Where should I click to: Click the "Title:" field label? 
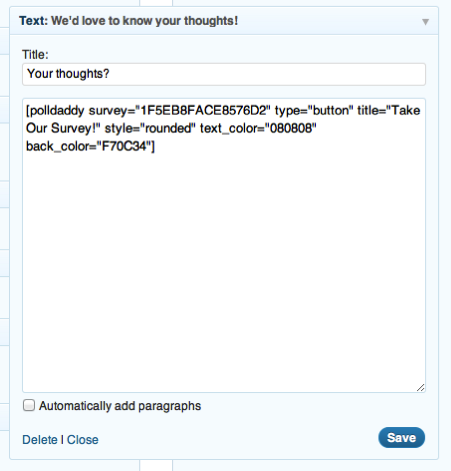(x=35, y=55)
